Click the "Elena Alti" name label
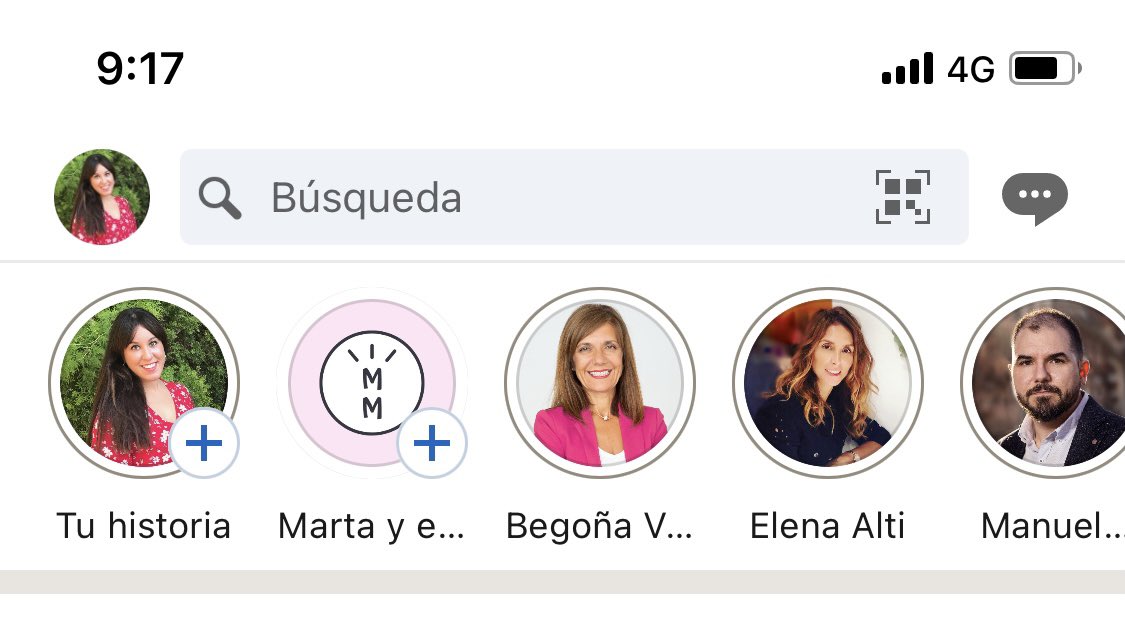The height and width of the screenshot is (625, 1125). click(827, 526)
